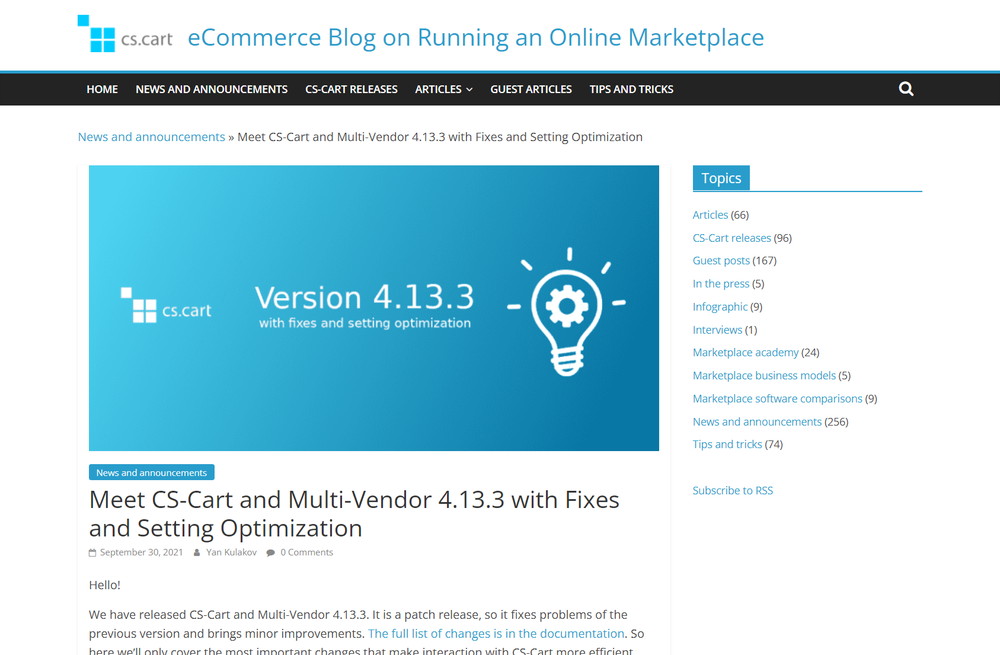Open NEWS AND ANNOUNCEMENTS in the navbar
The image size is (1000, 655).
(x=211, y=89)
